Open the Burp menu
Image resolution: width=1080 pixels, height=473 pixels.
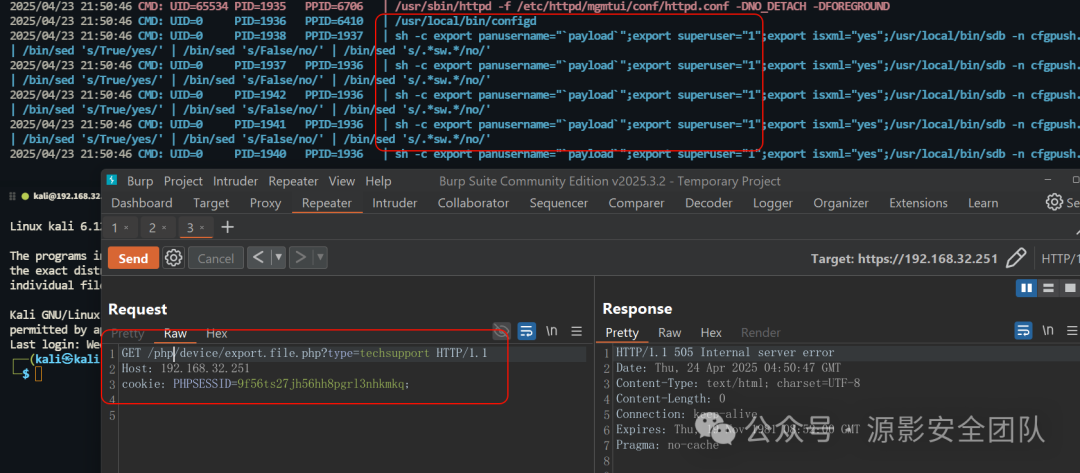140,181
